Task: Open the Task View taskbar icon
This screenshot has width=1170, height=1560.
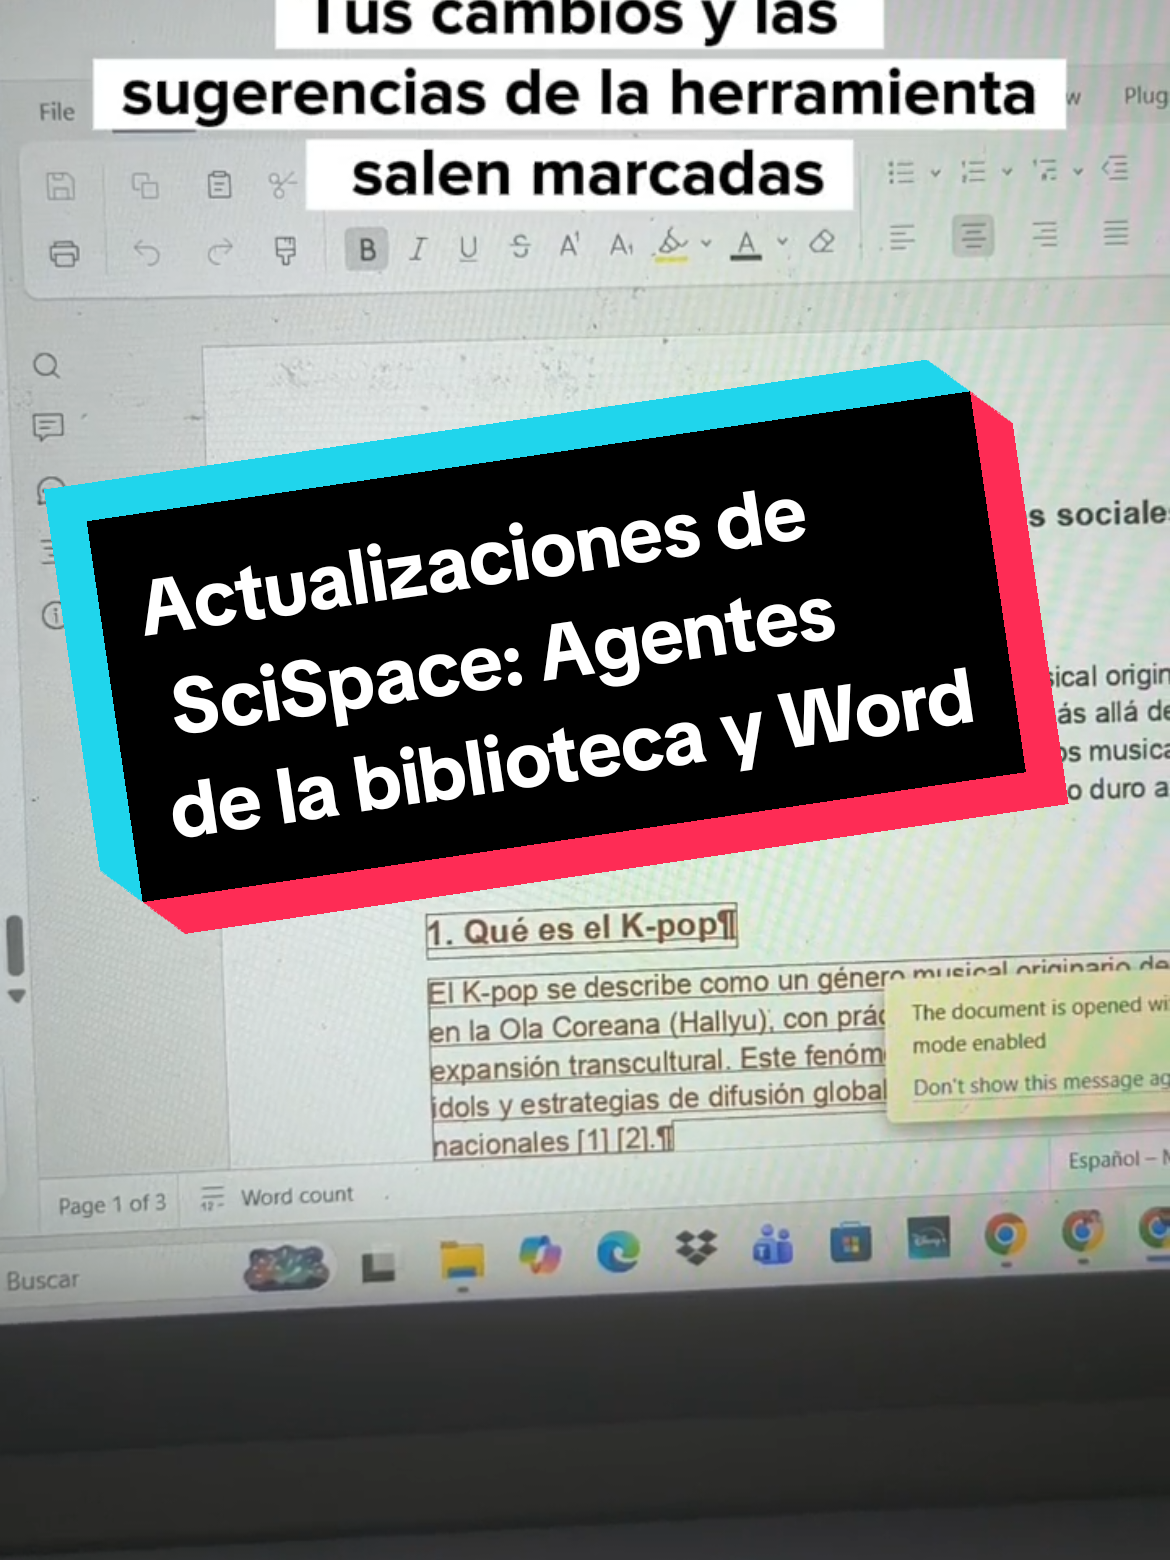Action: 378,1268
